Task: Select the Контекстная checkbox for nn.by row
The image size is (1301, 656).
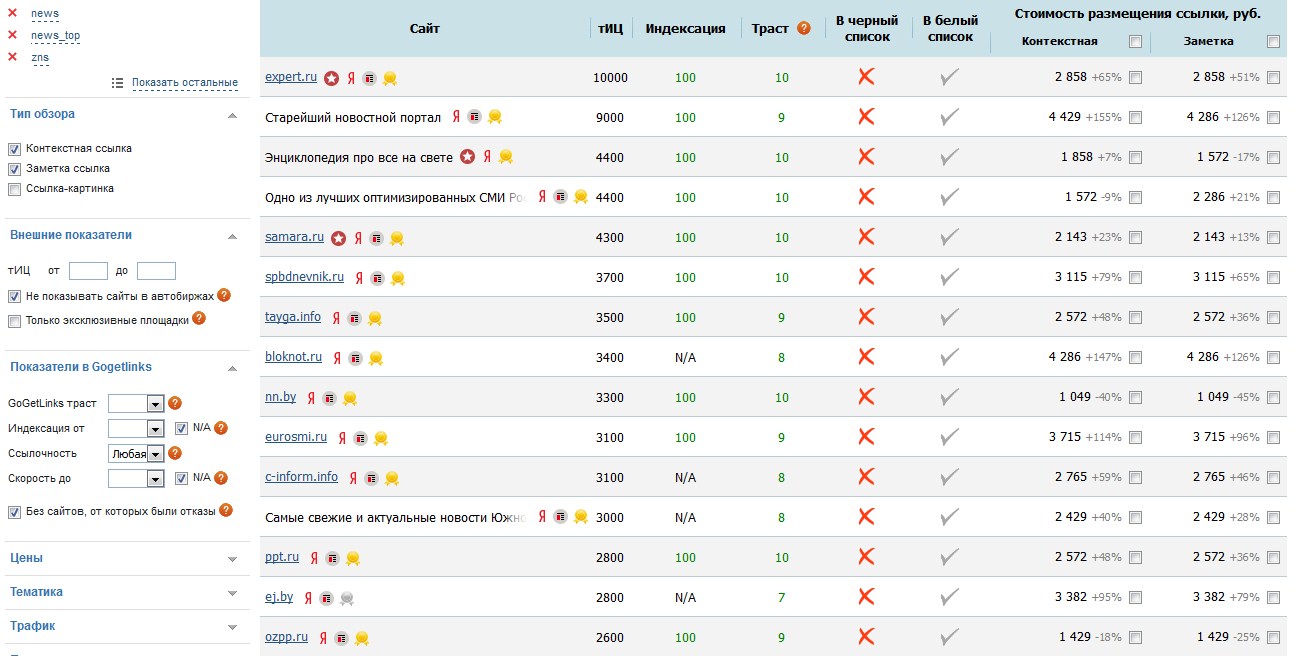Action: [x=1135, y=397]
